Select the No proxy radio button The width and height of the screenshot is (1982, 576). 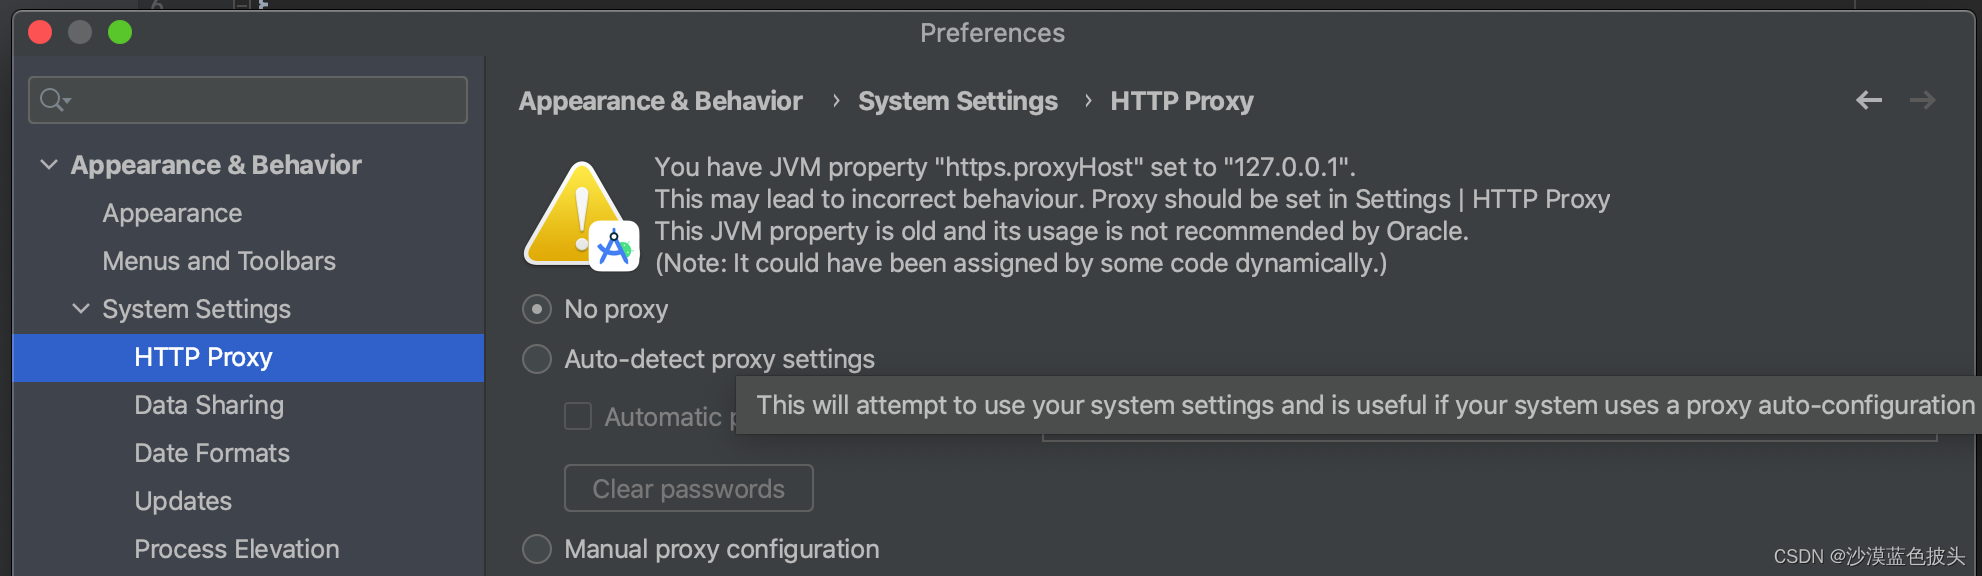[537, 309]
